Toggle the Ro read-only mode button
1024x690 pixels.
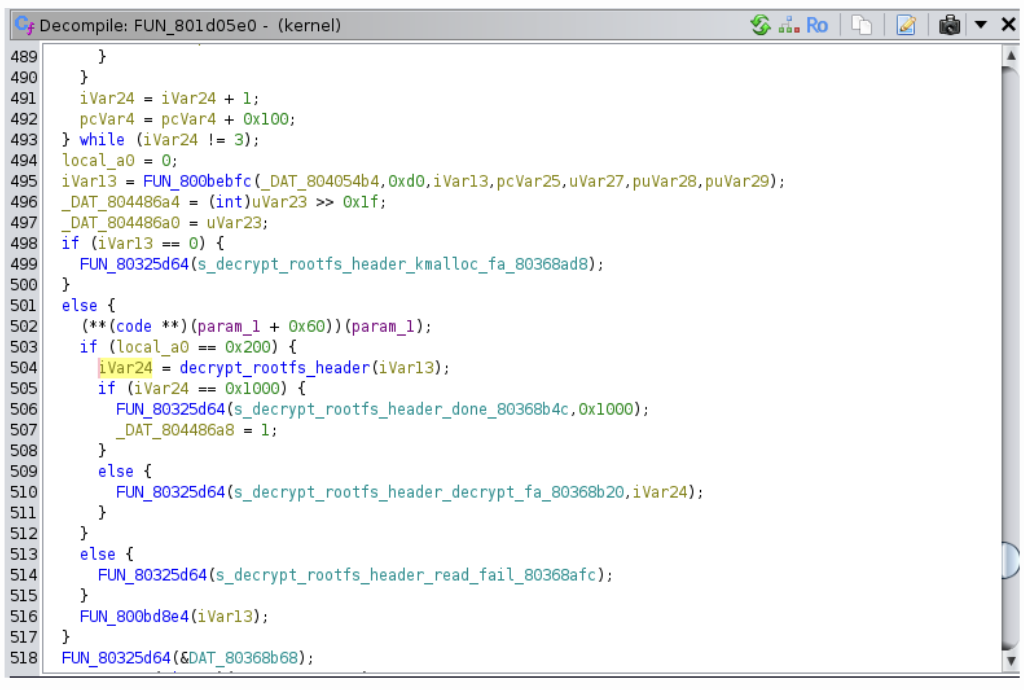(817, 25)
